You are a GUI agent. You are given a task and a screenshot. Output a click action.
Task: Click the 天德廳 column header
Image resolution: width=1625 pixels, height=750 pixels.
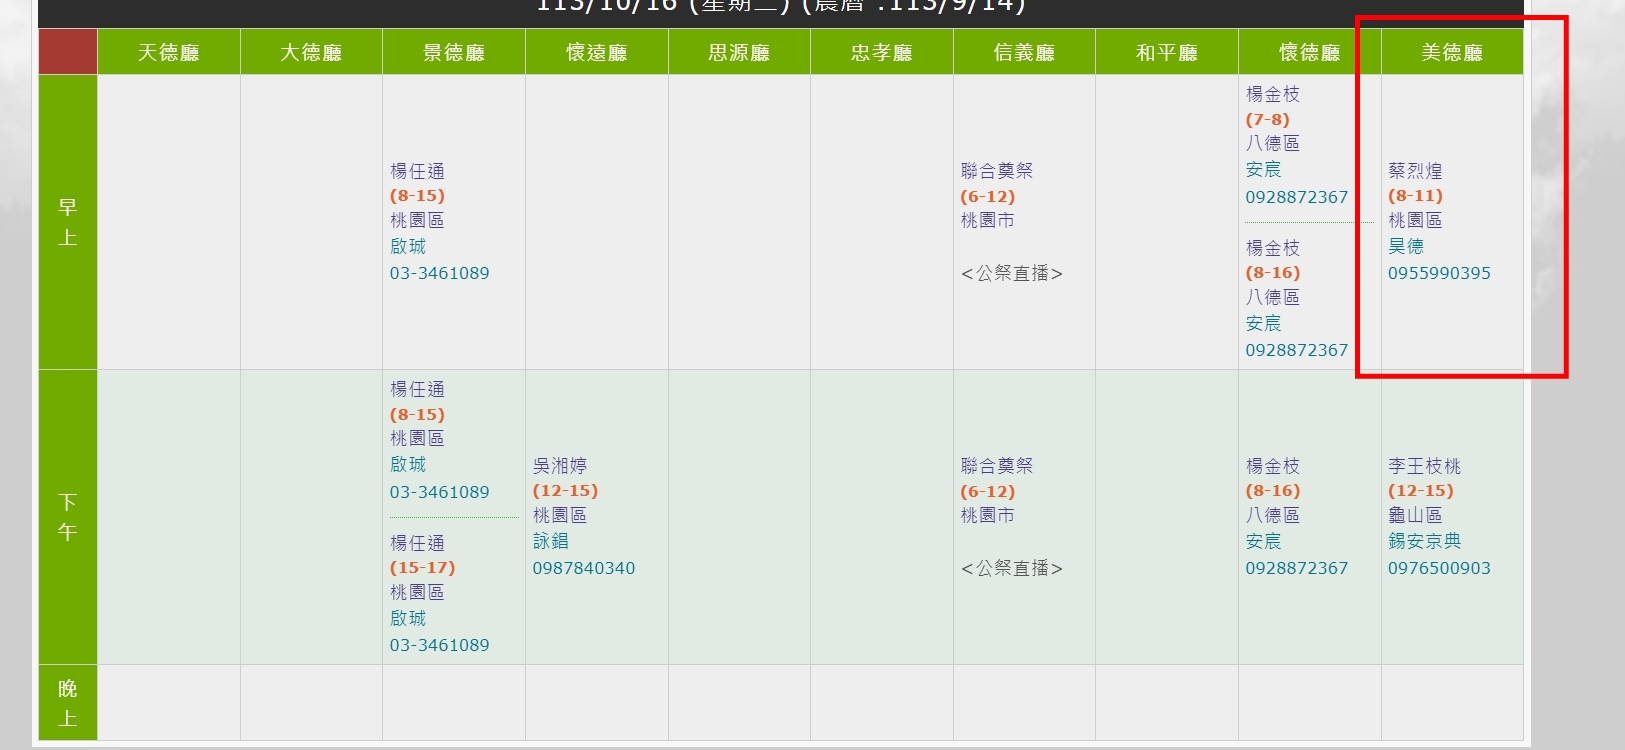point(168,53)
